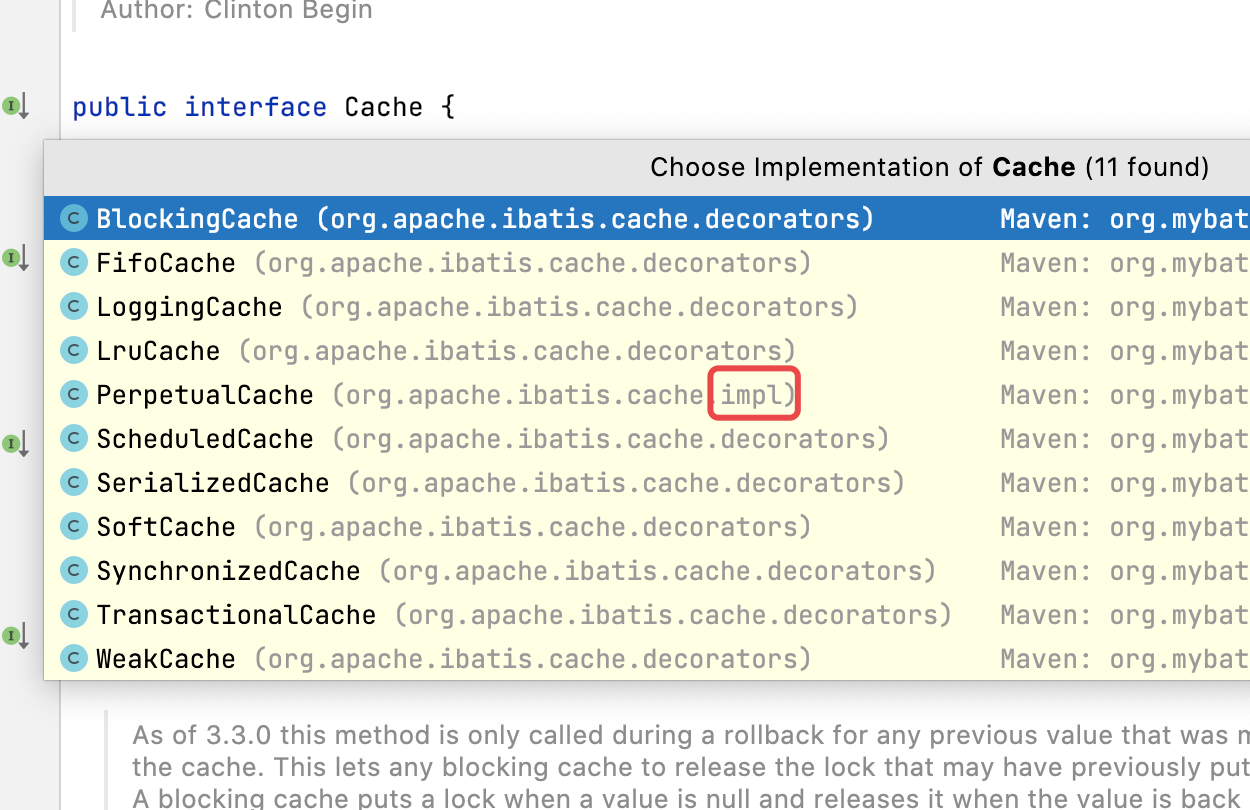Click the implemented gutter icon beside Cache interface
1250x810 pixels.
pyautogui.click(x=14, y=106)
